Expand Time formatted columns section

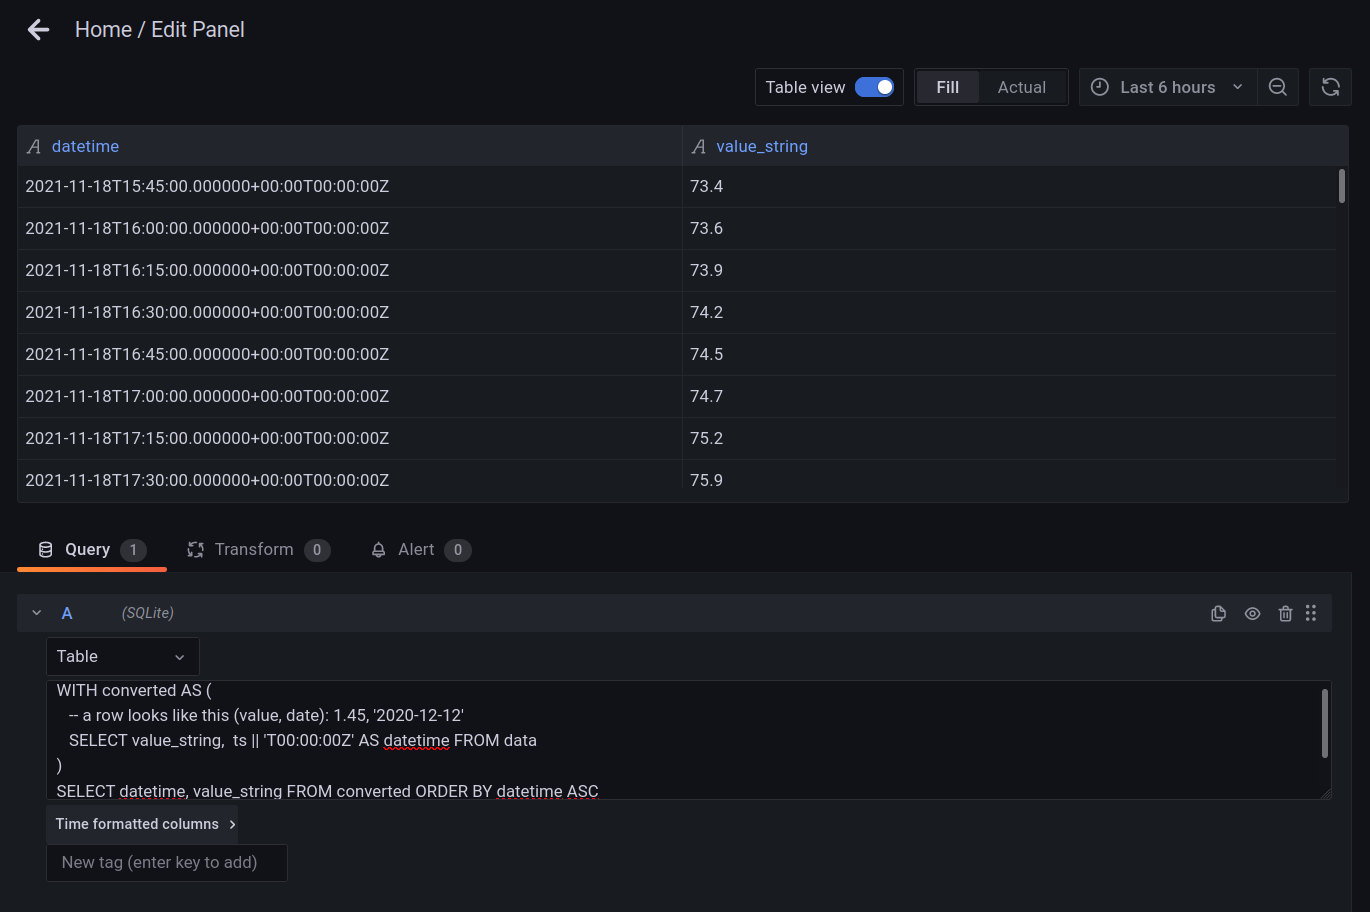[x=142, y=824]
